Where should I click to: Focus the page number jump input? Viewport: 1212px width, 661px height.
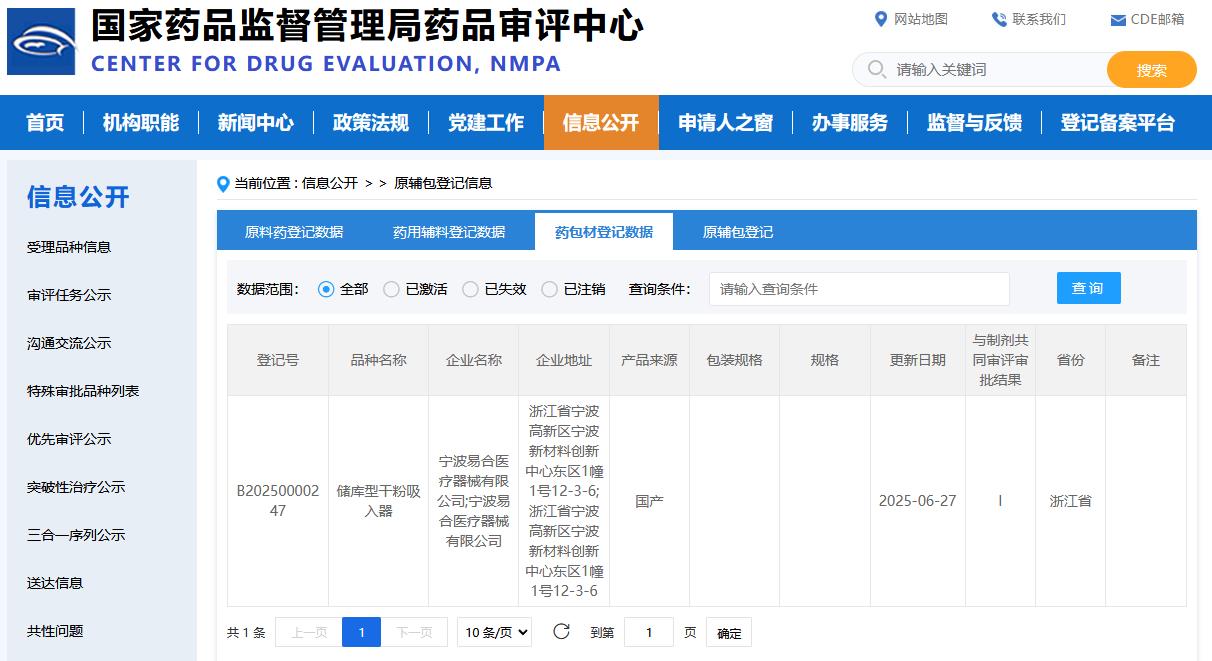[x=648, y=632]
